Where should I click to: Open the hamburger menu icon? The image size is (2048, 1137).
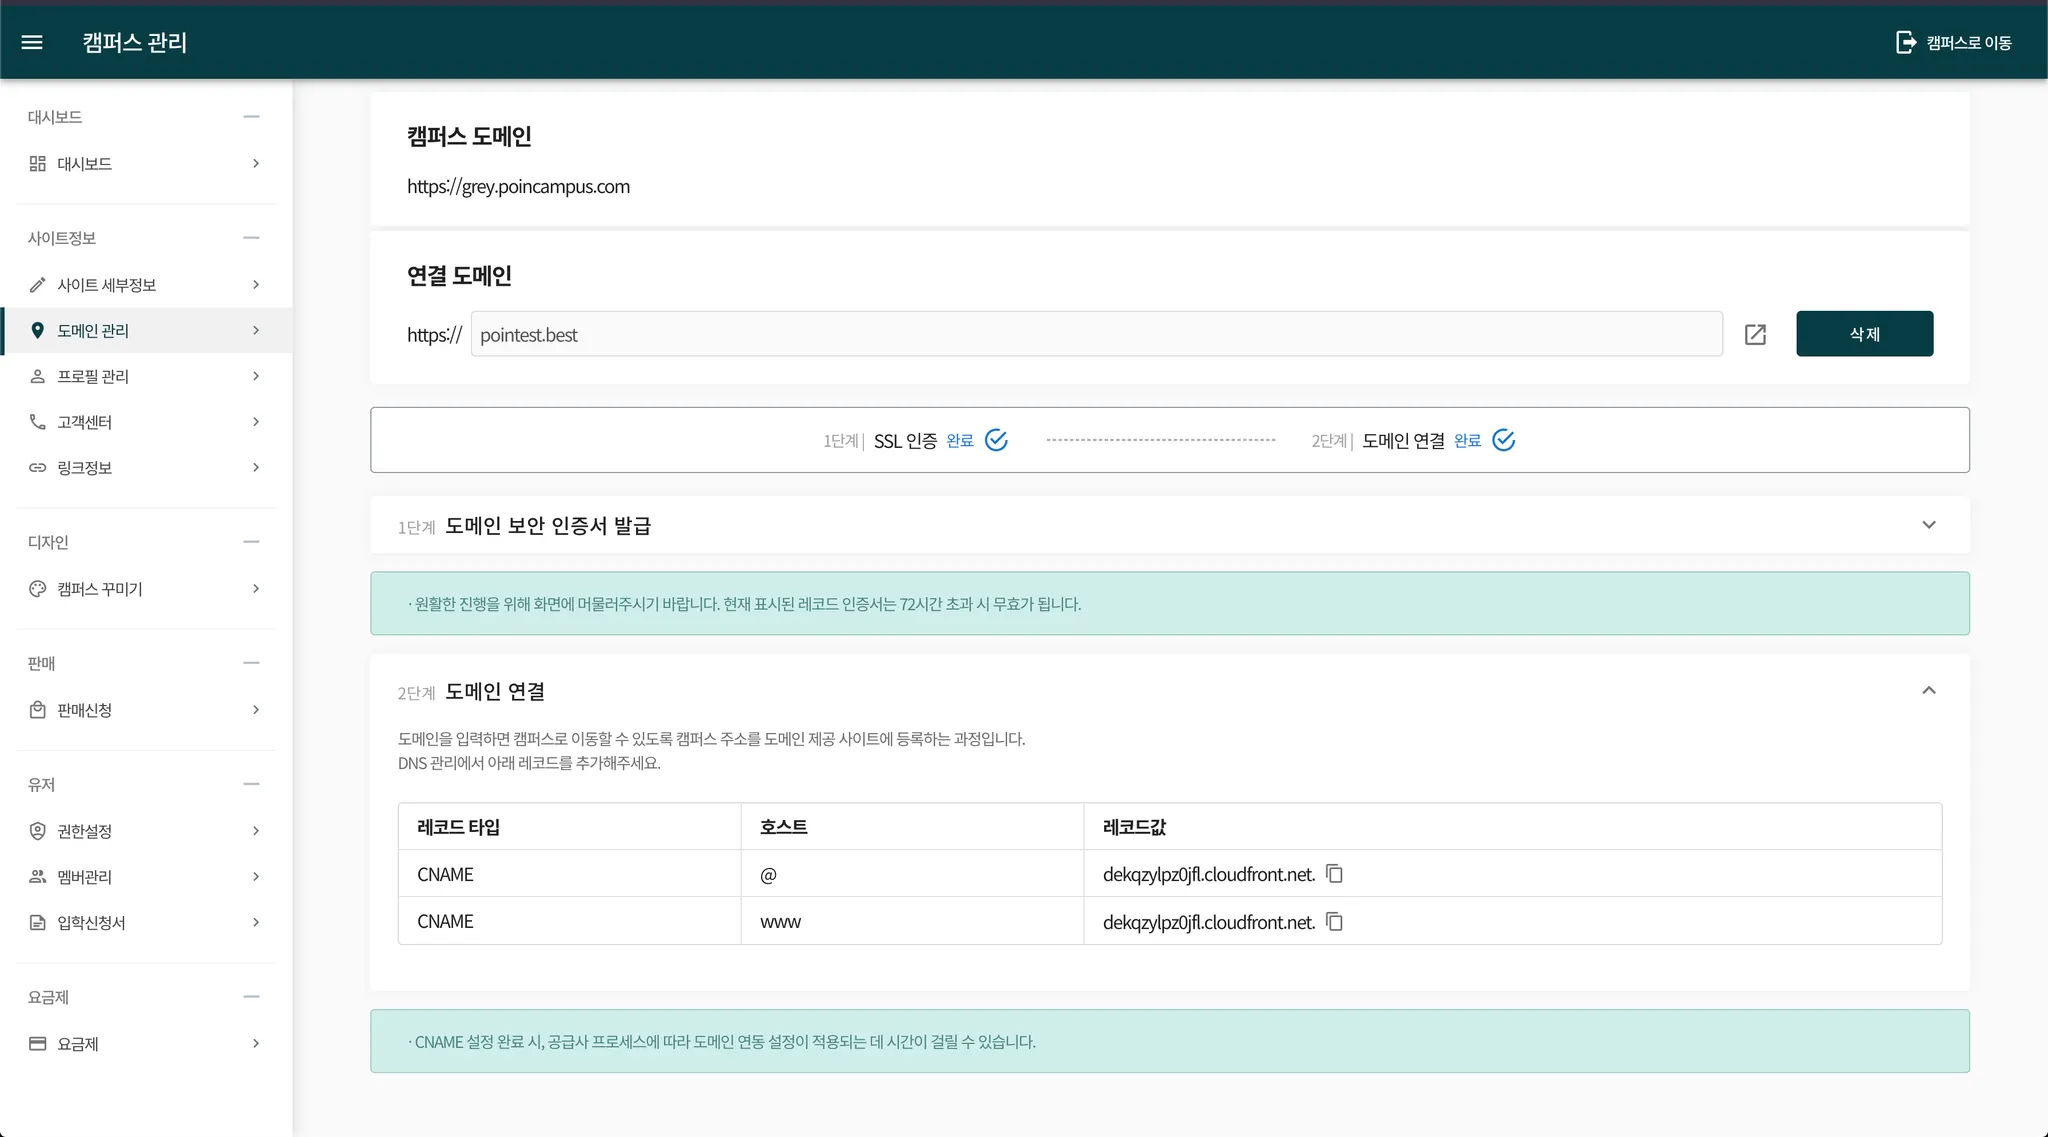coord(32,42)
